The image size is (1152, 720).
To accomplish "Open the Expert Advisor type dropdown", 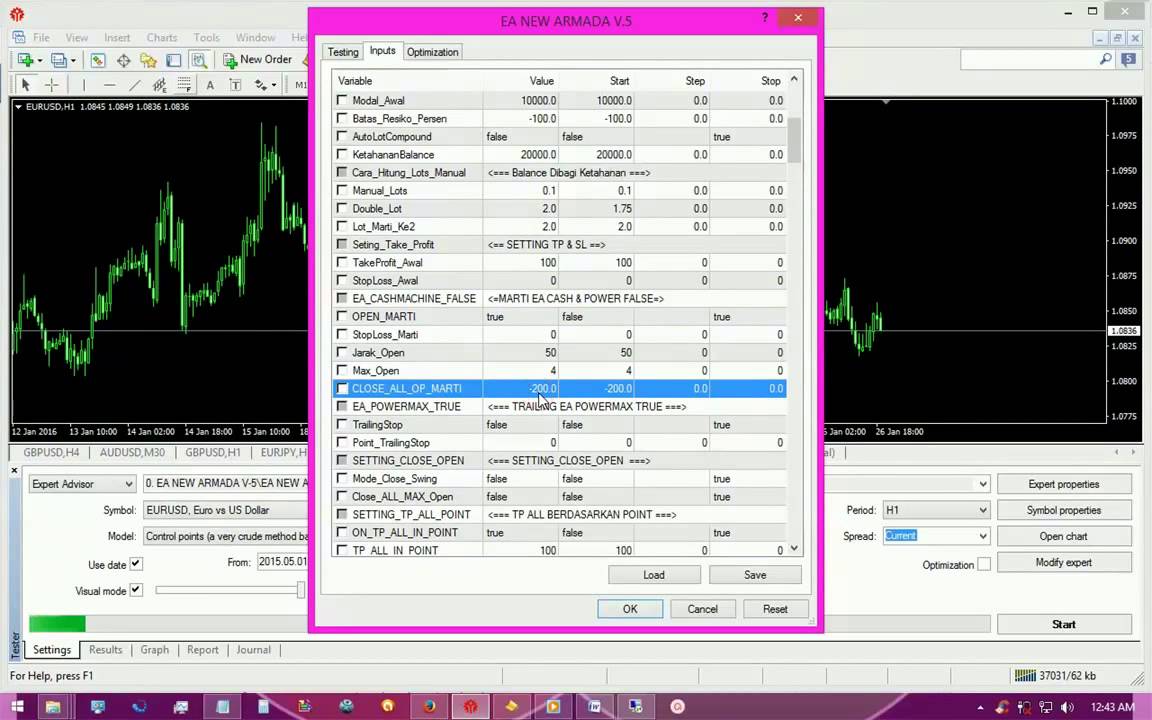I will 82,484.
